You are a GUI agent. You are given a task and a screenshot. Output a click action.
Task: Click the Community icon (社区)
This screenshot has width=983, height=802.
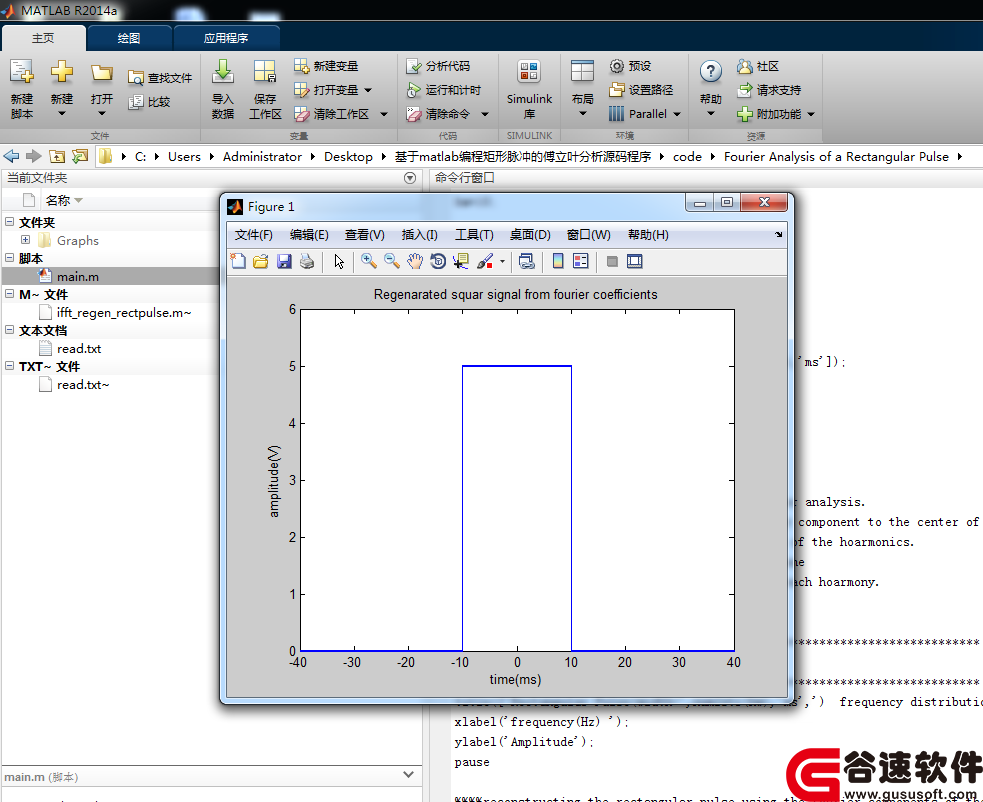click(x=744, y=66)
